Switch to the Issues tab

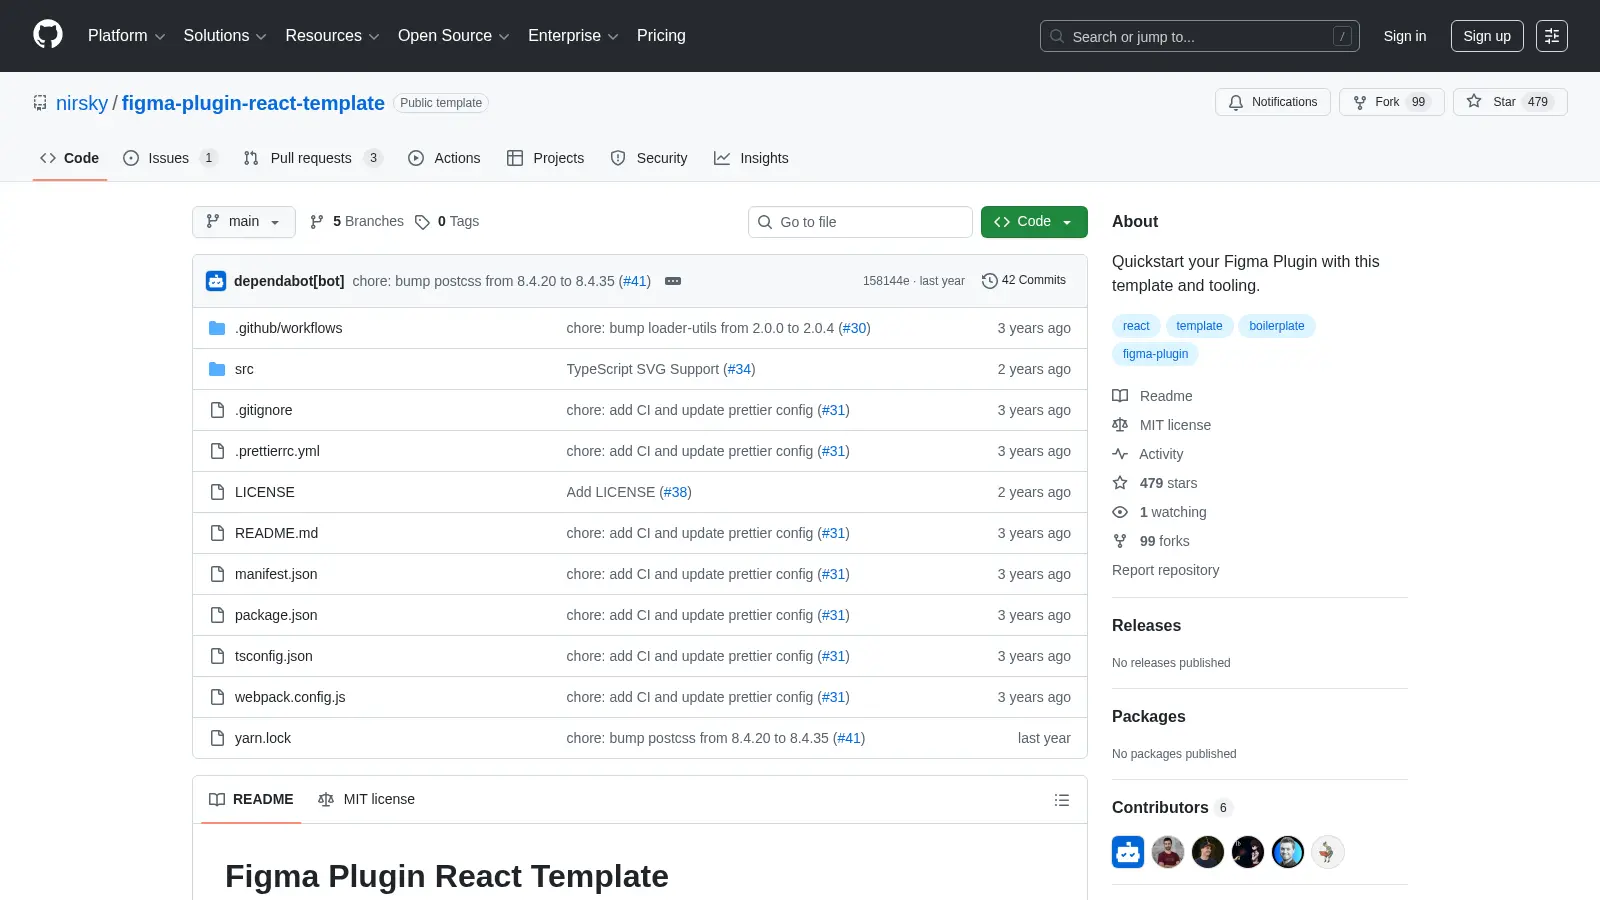(x=169, y=158)
